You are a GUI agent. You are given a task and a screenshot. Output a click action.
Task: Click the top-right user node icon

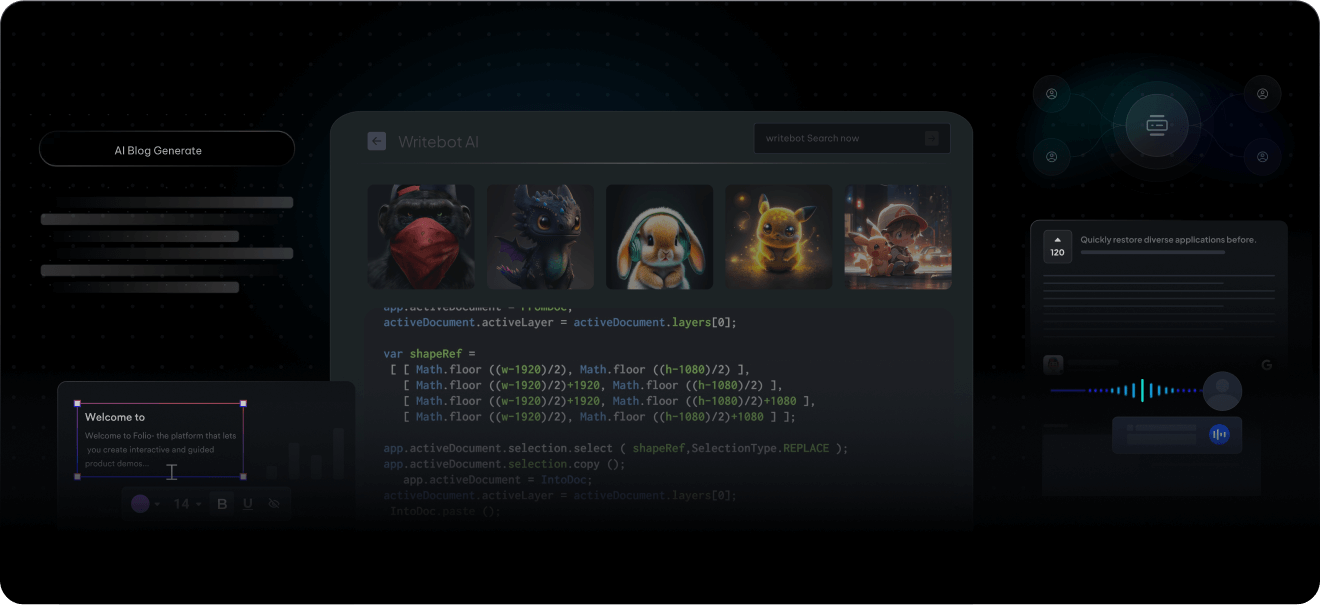(x=1262, y=94)
